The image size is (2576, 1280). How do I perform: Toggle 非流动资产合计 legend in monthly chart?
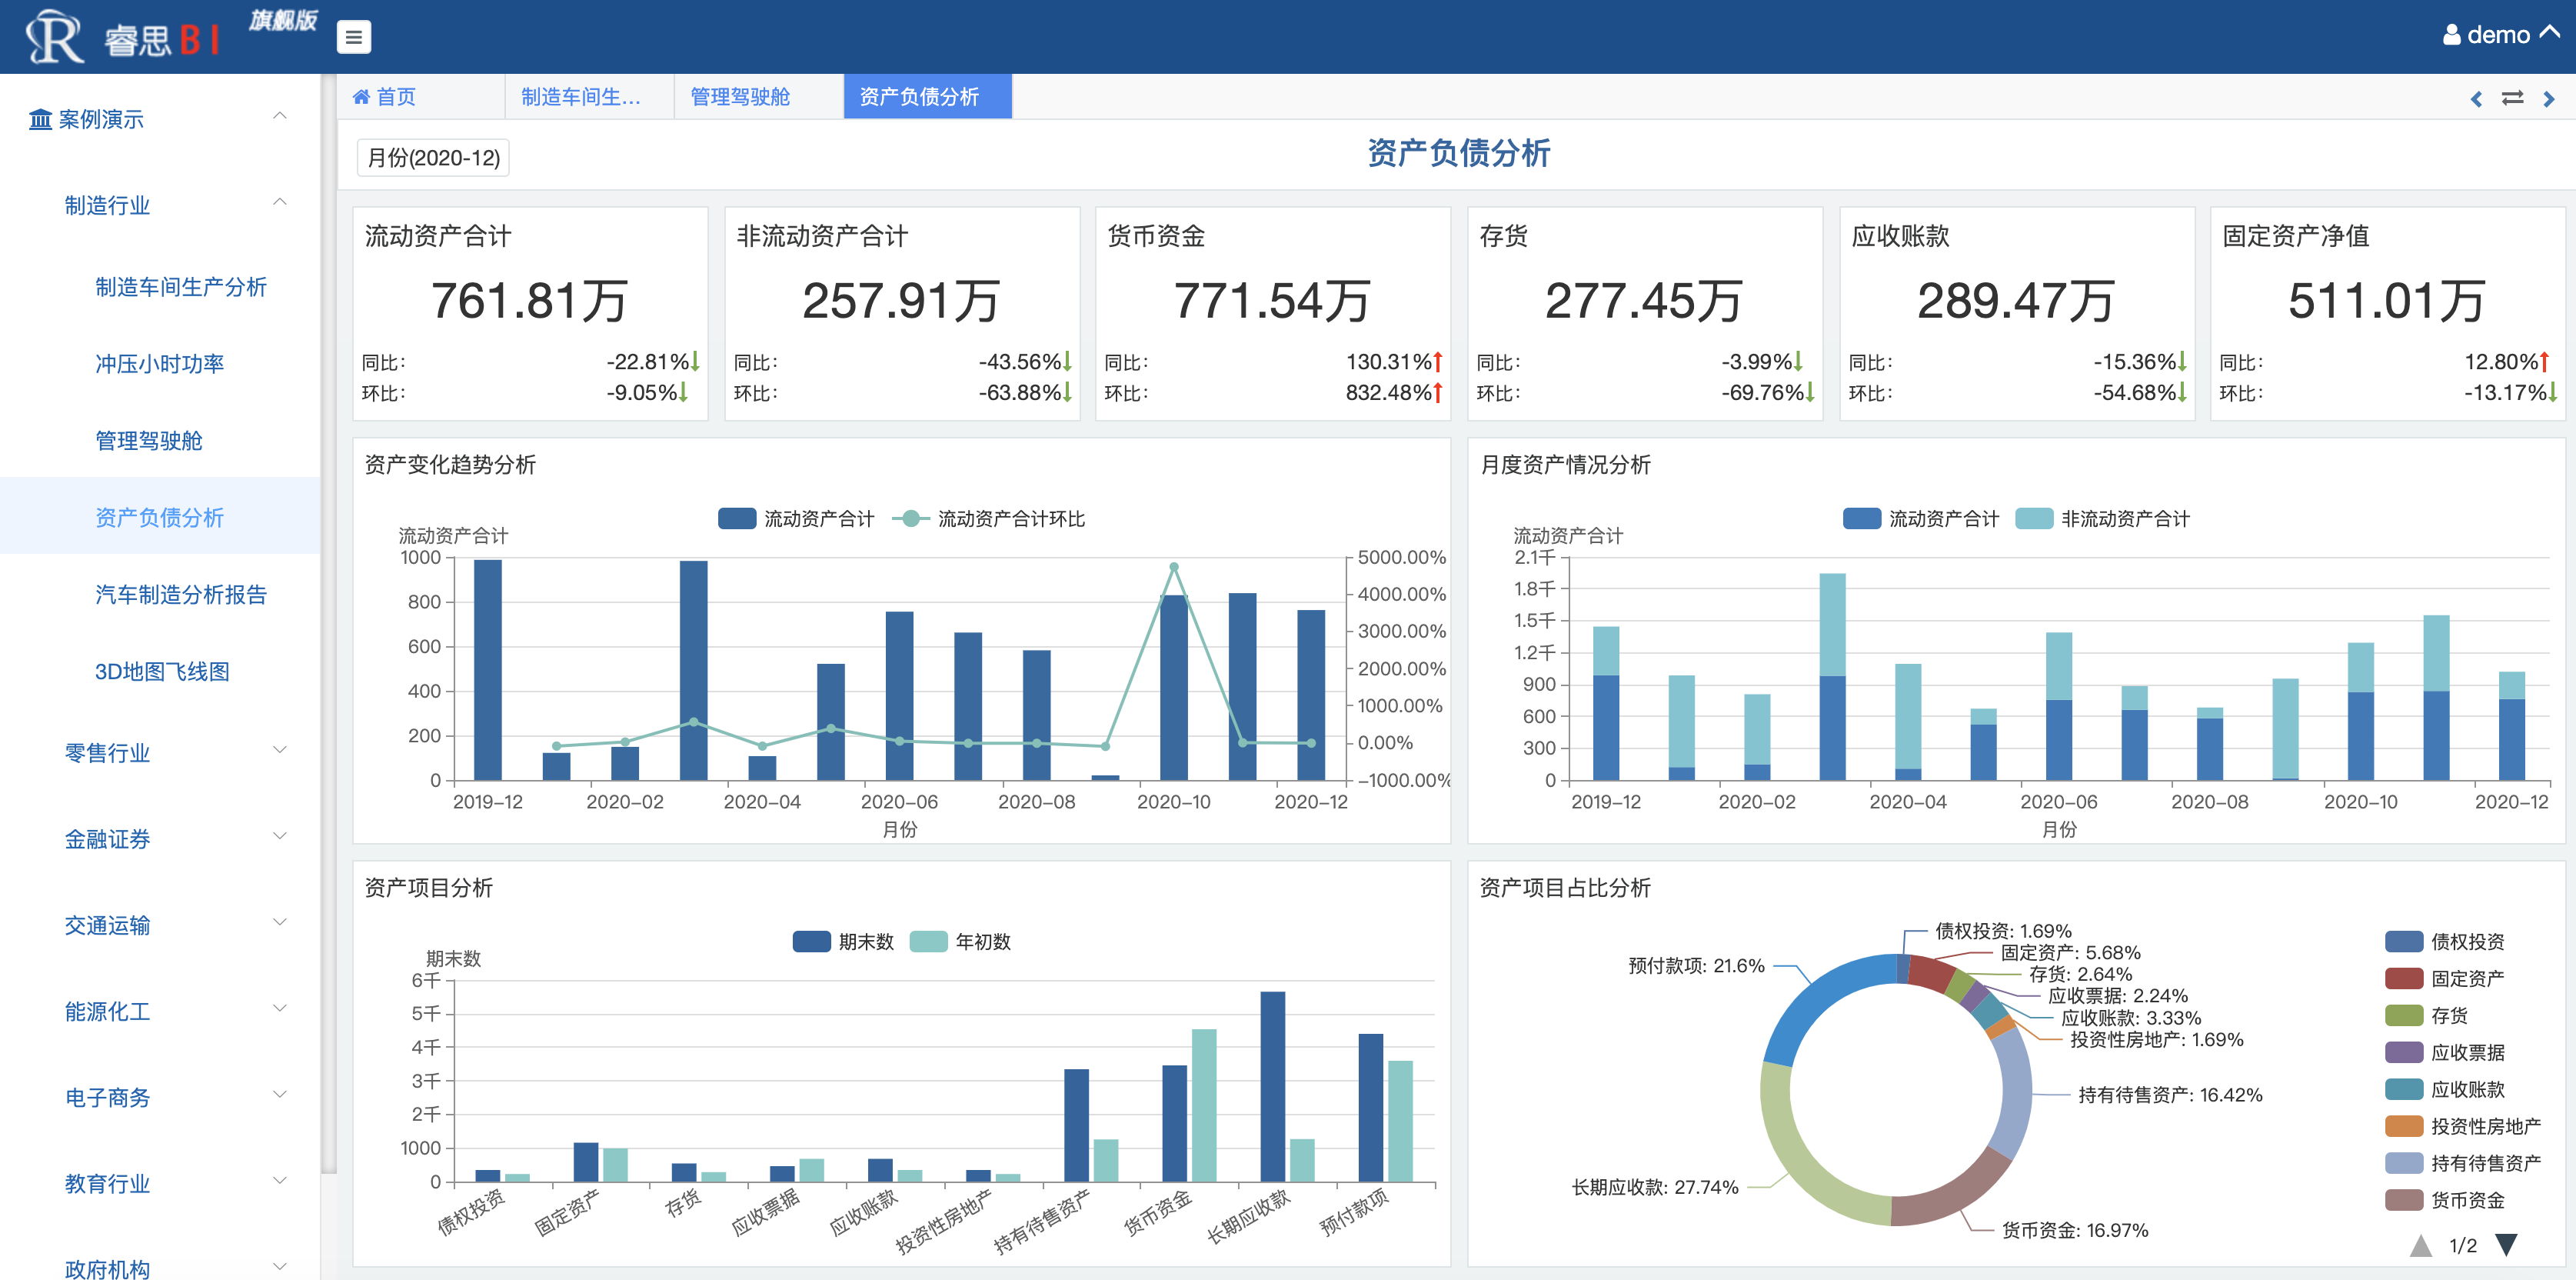[x=2103, y=519]
